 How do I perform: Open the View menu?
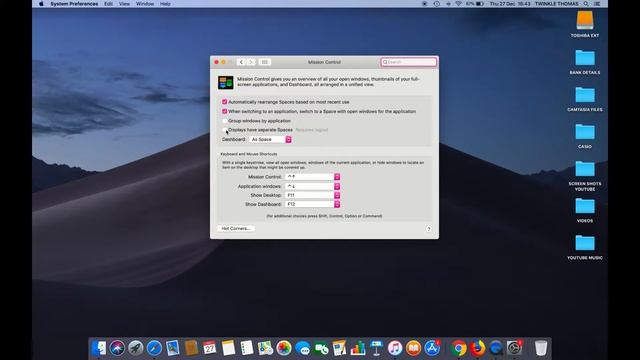124,4
